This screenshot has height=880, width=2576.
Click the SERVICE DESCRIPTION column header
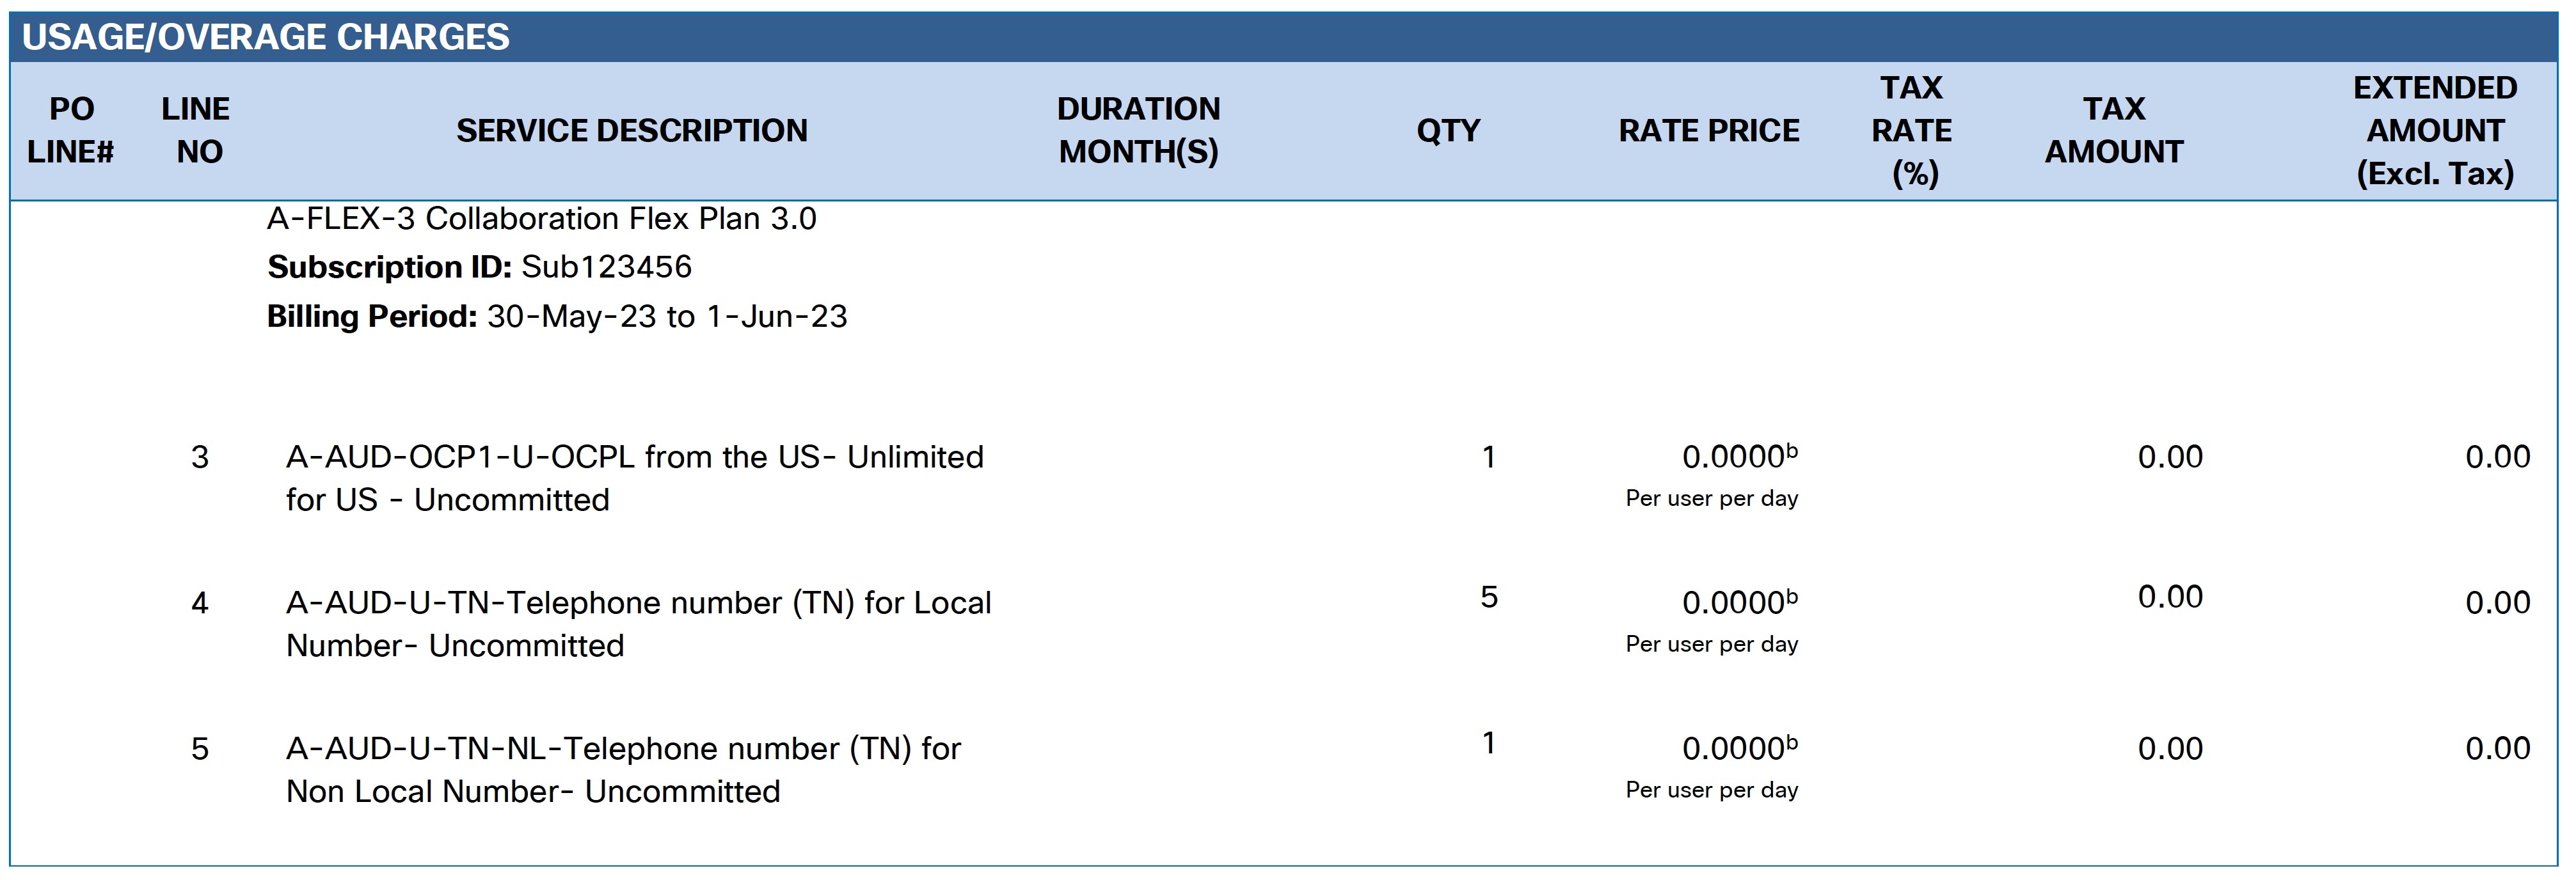[632, 130]
